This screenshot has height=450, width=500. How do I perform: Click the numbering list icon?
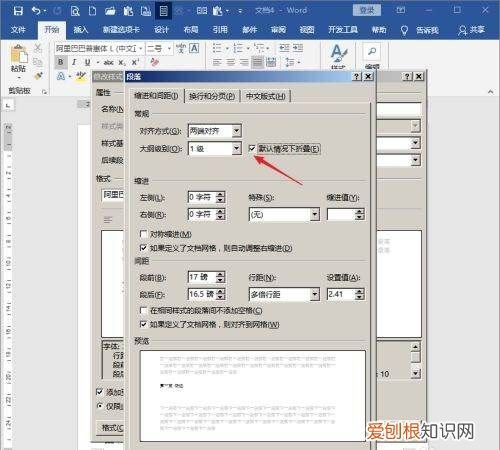[x=238, y=48]
